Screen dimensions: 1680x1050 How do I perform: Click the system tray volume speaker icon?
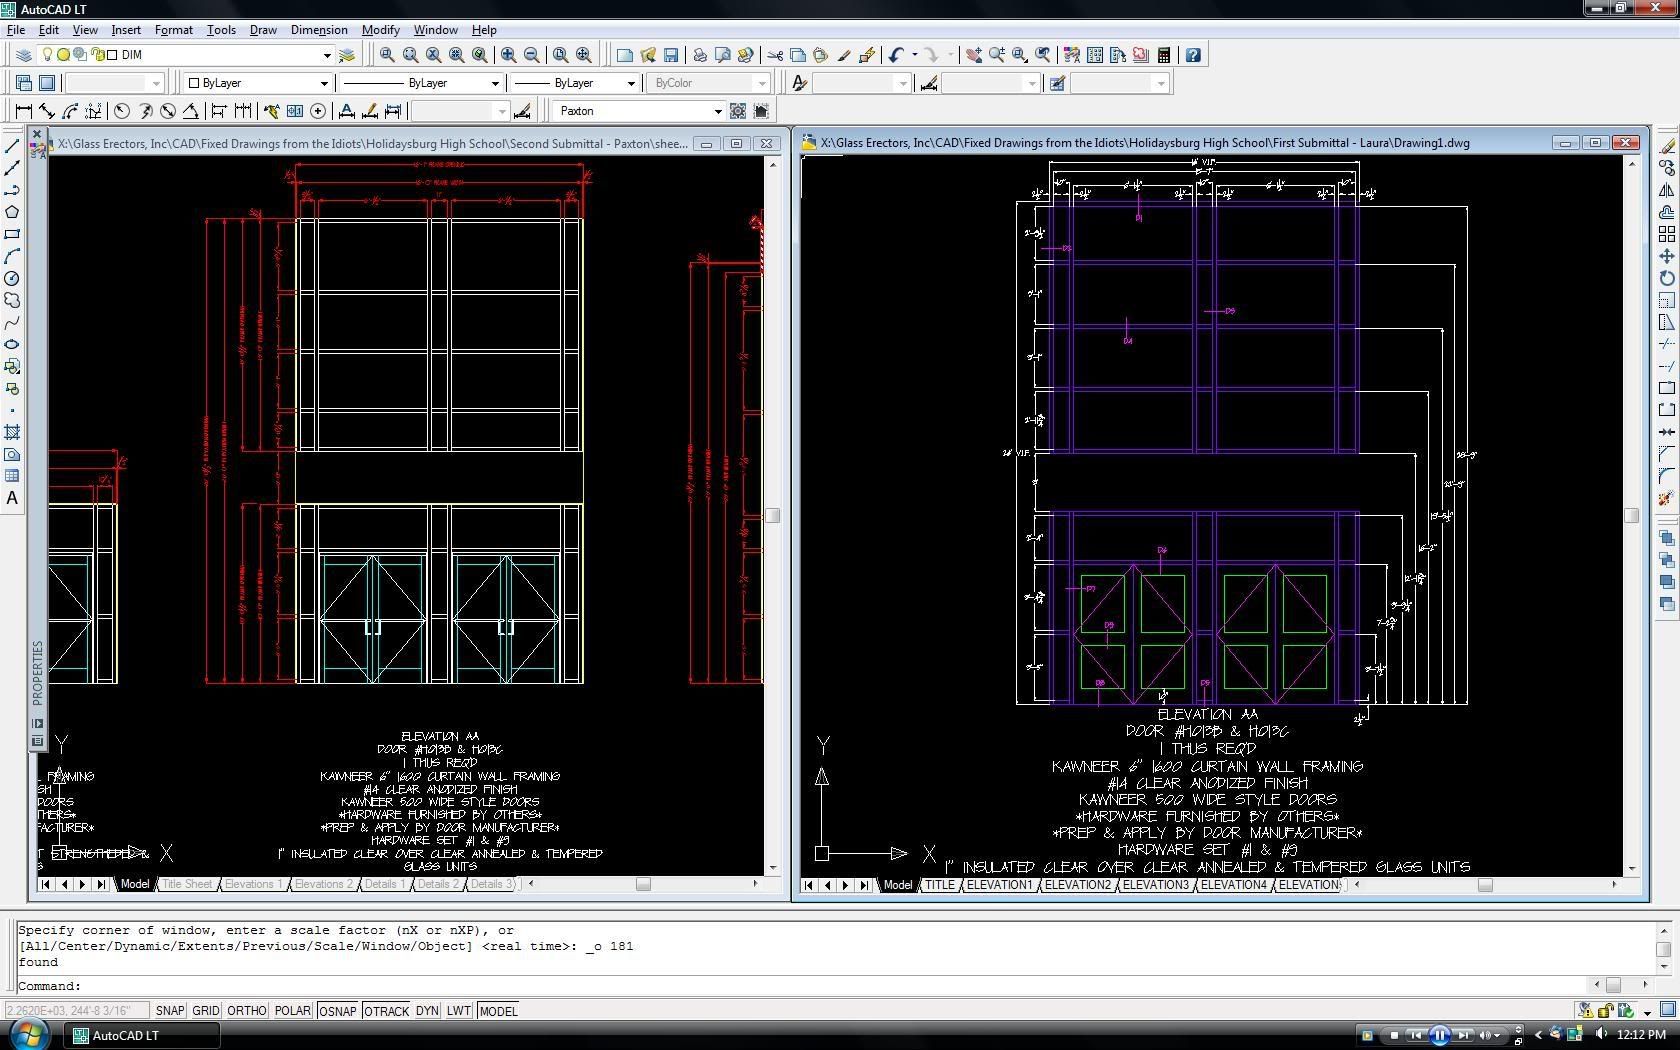pos(1601,1034)
